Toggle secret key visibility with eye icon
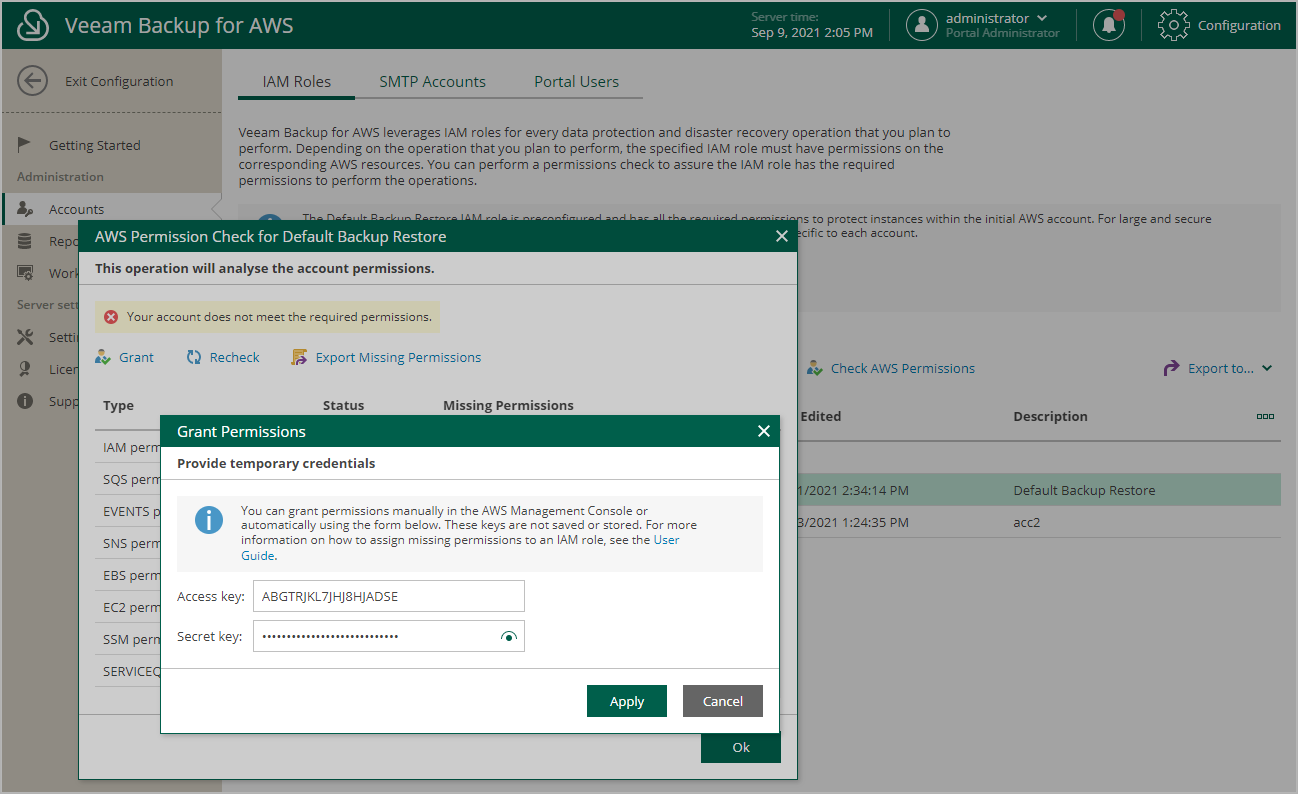Screen dimensions: 1298x794 point(508,636)
